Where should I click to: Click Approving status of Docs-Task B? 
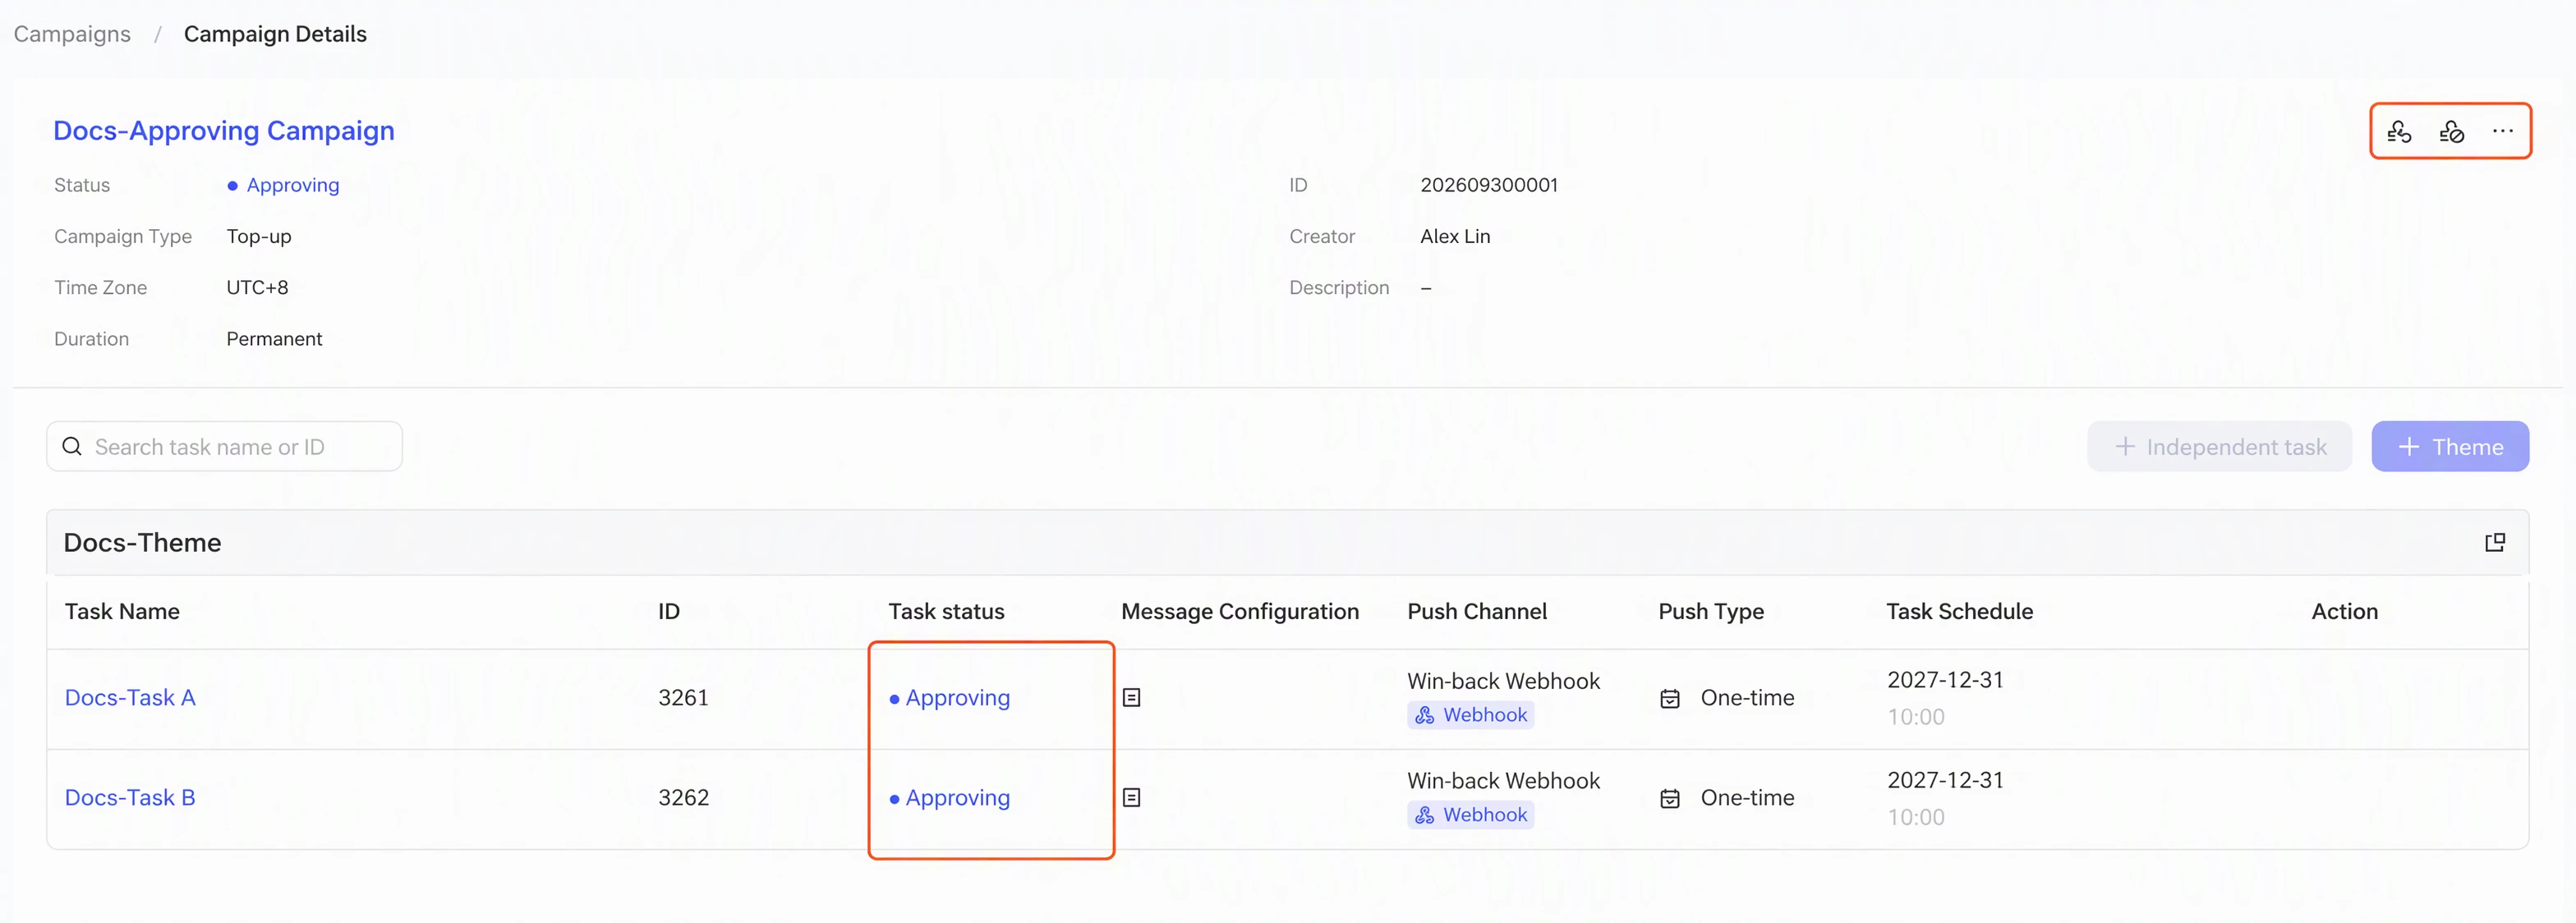949,797
